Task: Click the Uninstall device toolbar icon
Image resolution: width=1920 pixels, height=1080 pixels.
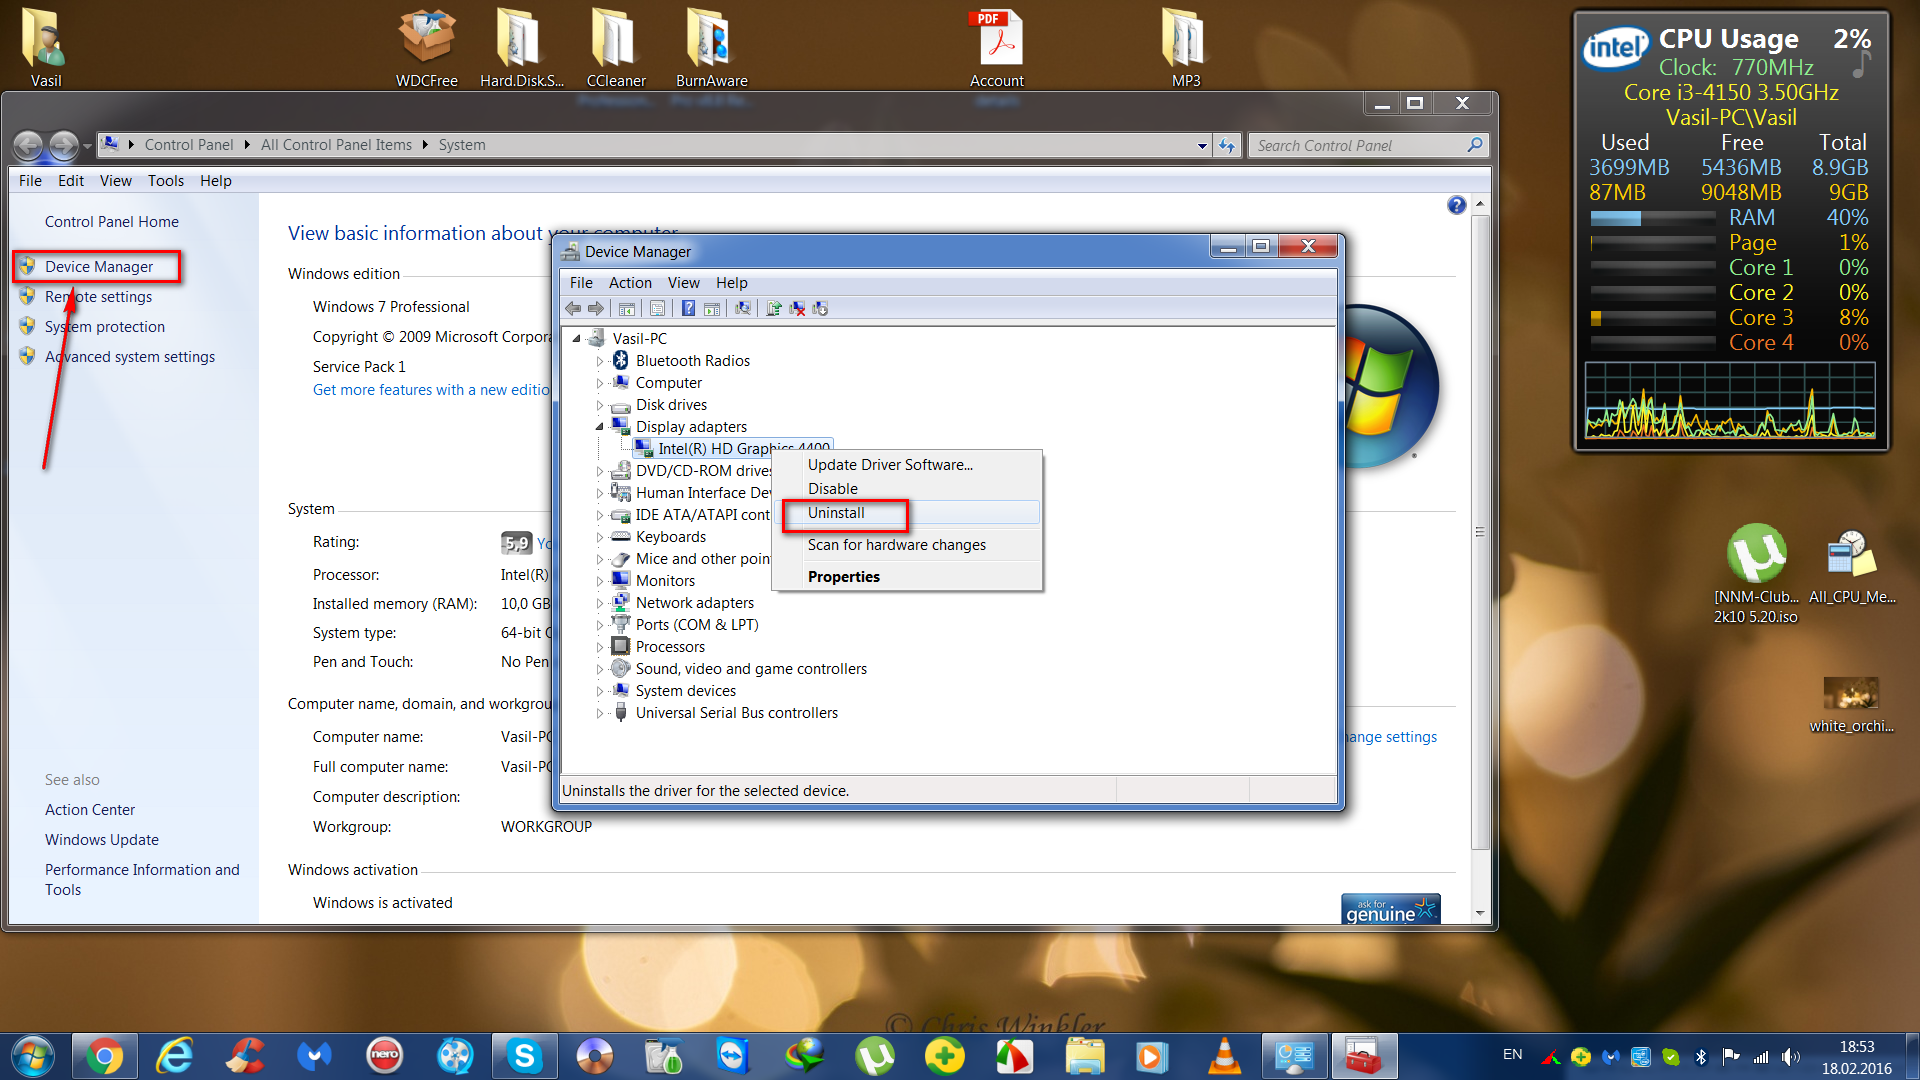Action: coord(797,308)
